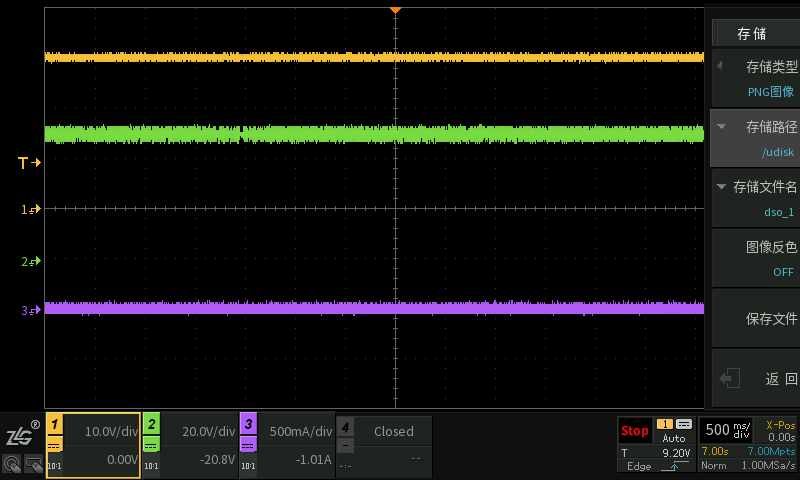The width and height of the screenshot is (800, 480).
Task: Click channel 4 coupling dash icon
Action: 345,446
